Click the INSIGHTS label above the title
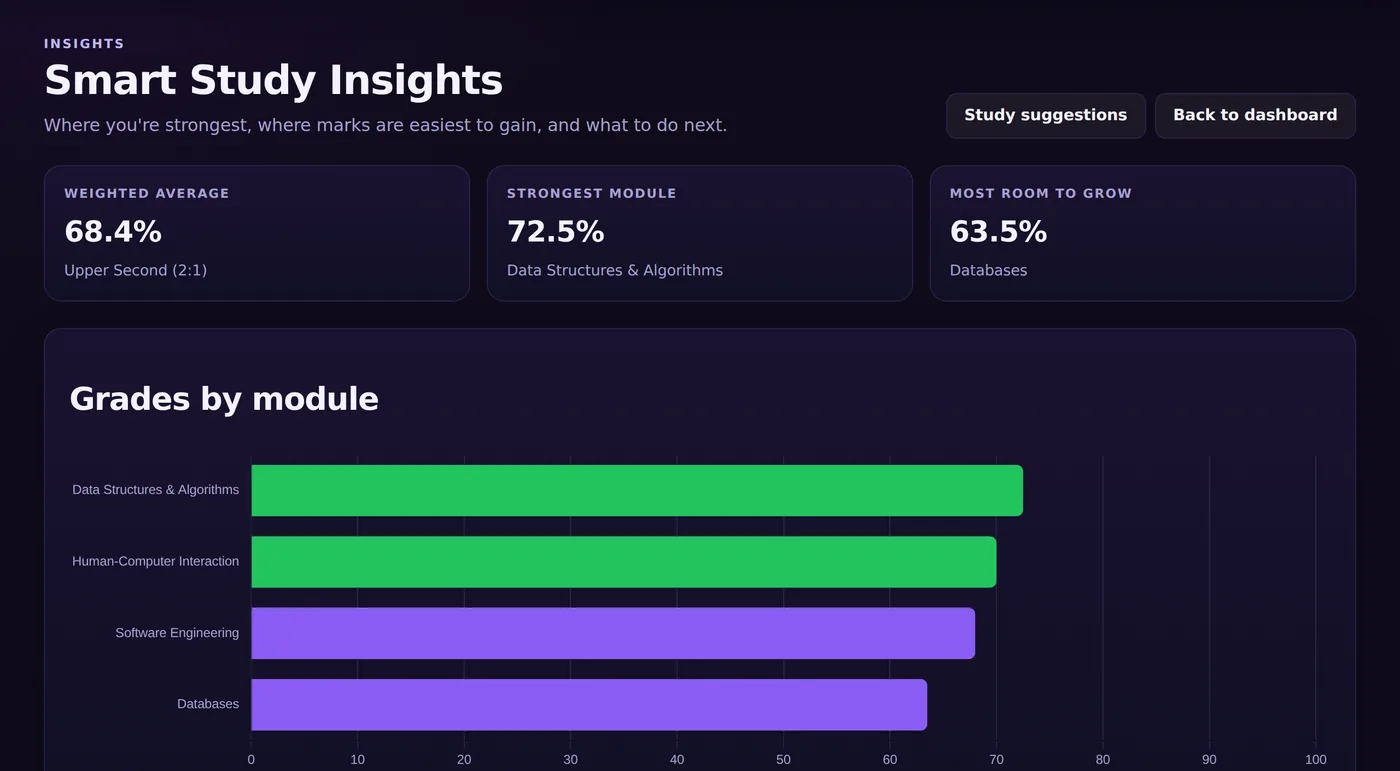 tap(84, 44)
